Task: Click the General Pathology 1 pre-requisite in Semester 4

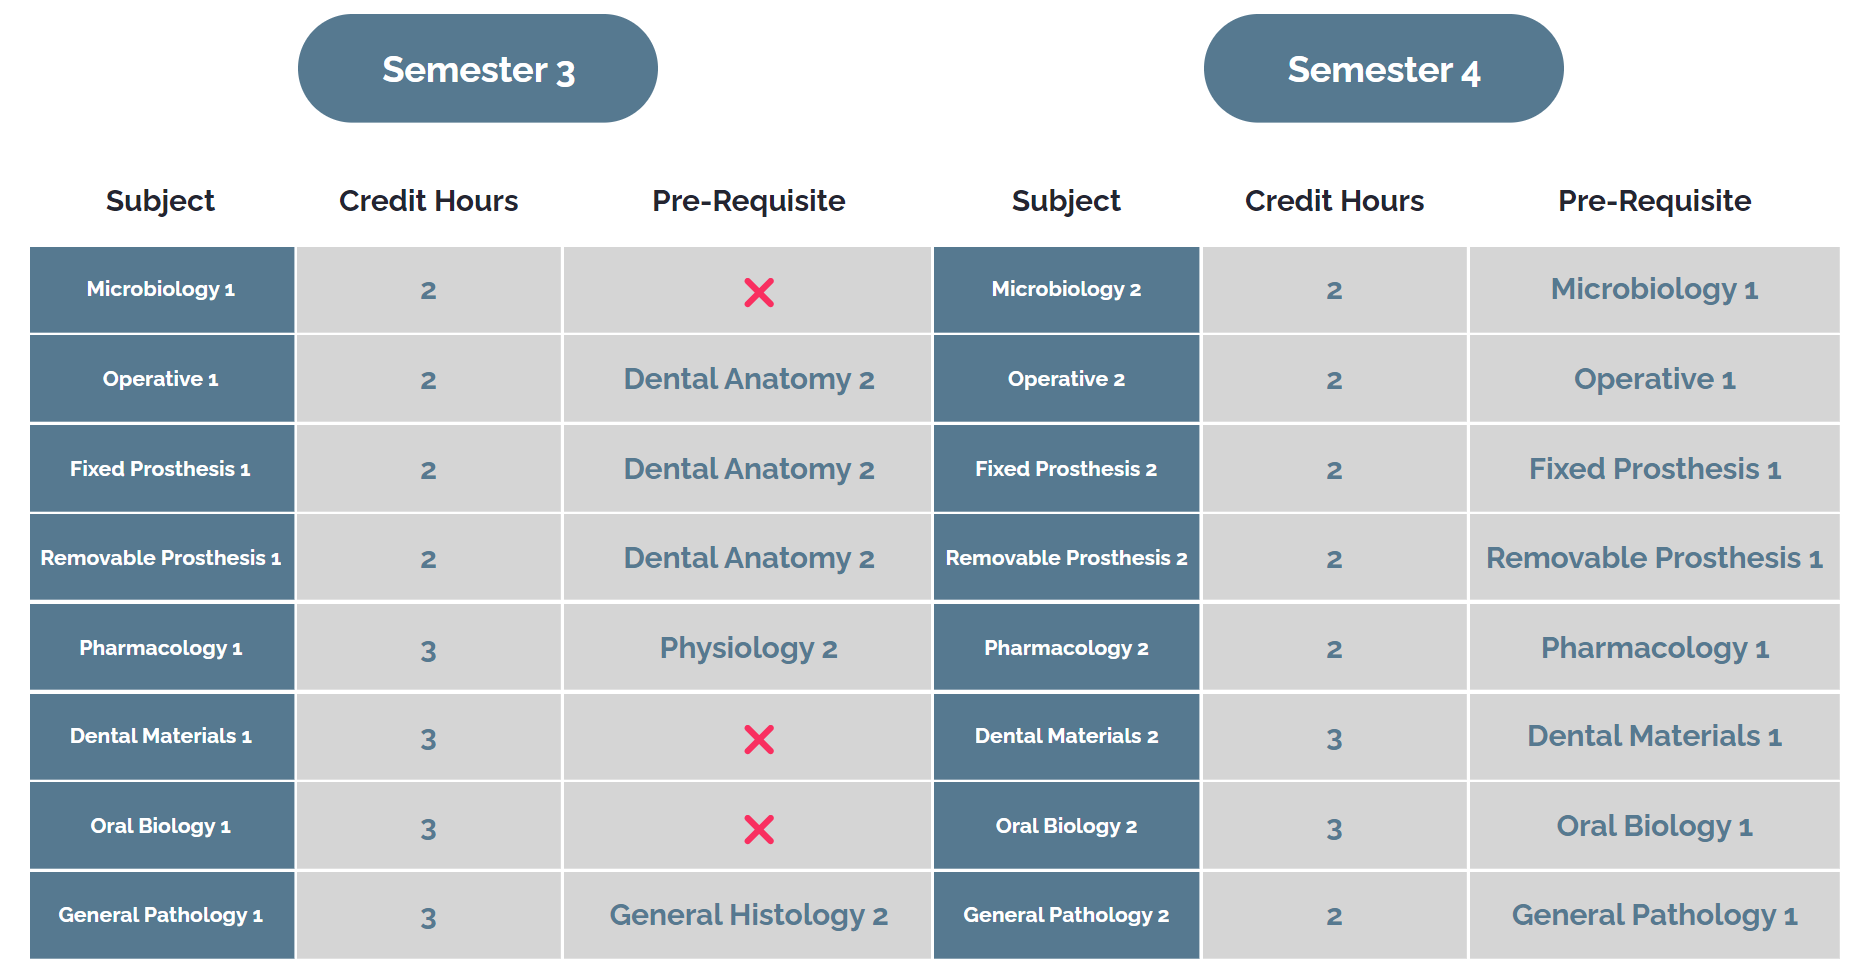Action: point(1654,915)
